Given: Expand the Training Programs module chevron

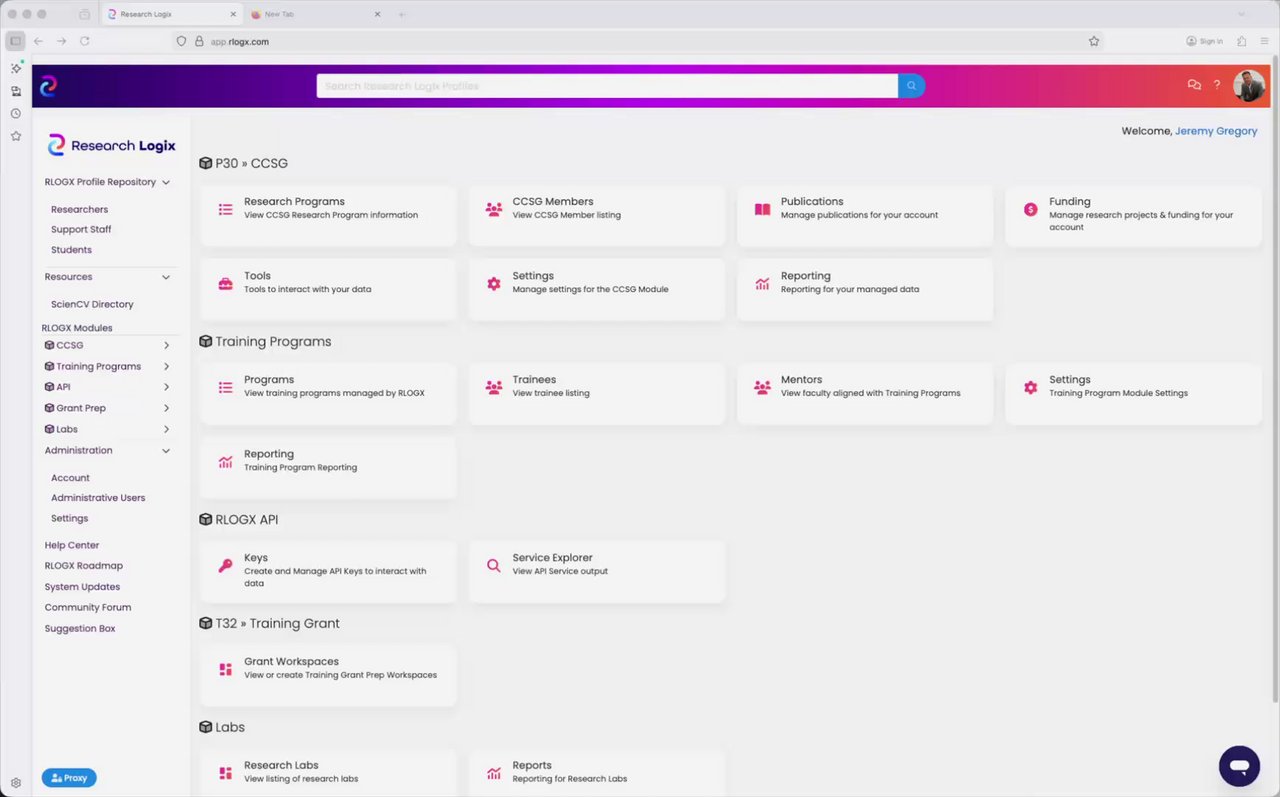Looking at the screenshot, I should click(x=166, y=366).
